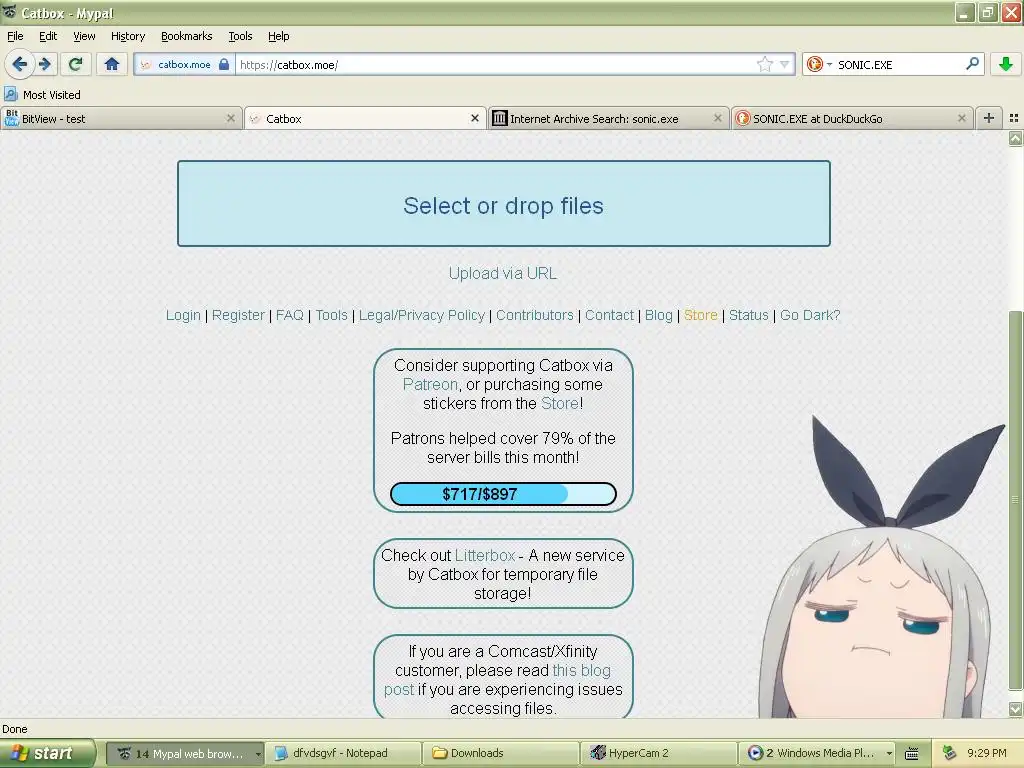1024x768 pixels.
Task: Open the Legal/Privacy Policy link
Action: 422,315
